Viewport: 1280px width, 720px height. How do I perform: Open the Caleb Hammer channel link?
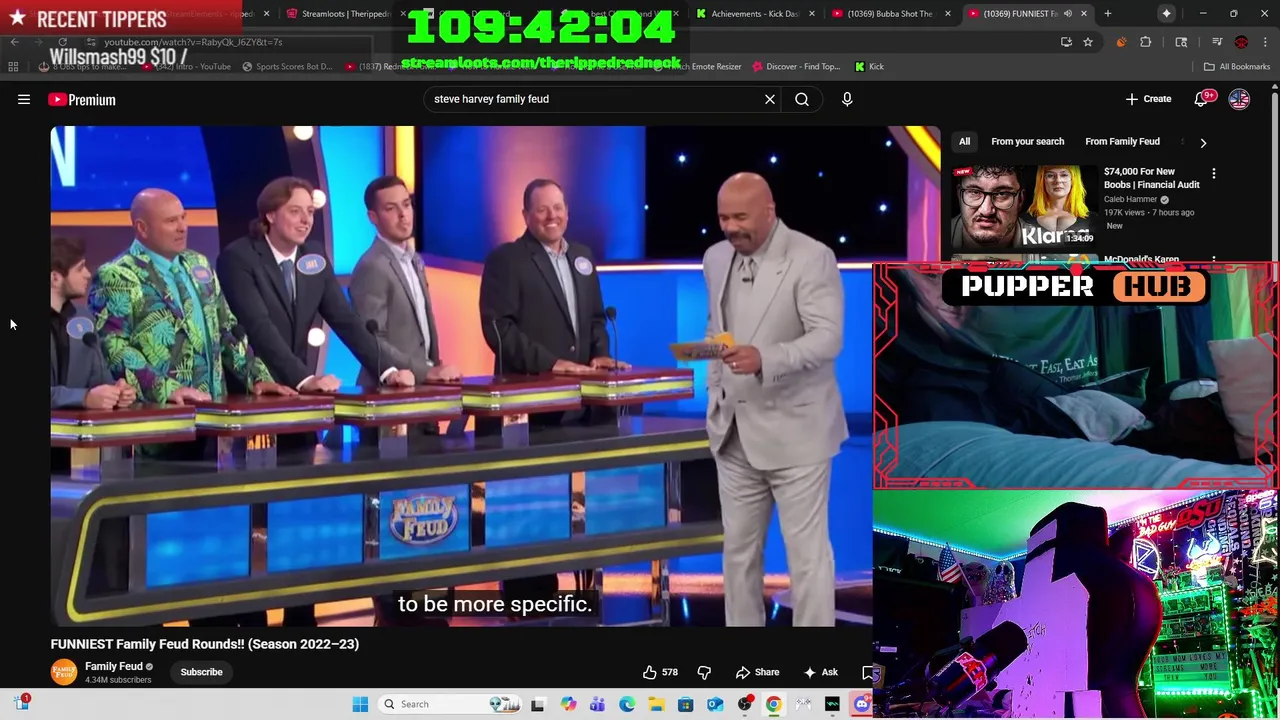(1130, 199)
